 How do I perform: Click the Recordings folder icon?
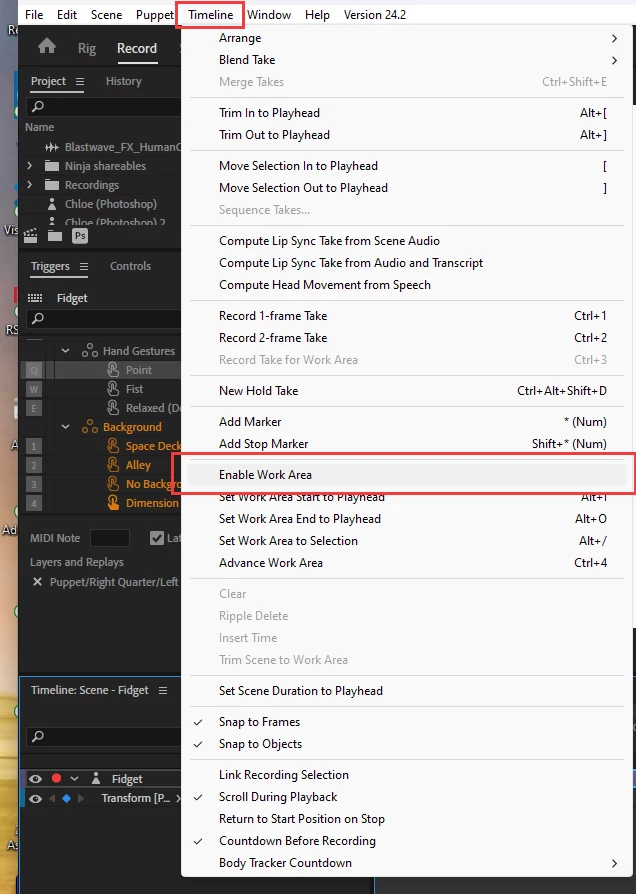pyautogui.click(x=52, y=185)
